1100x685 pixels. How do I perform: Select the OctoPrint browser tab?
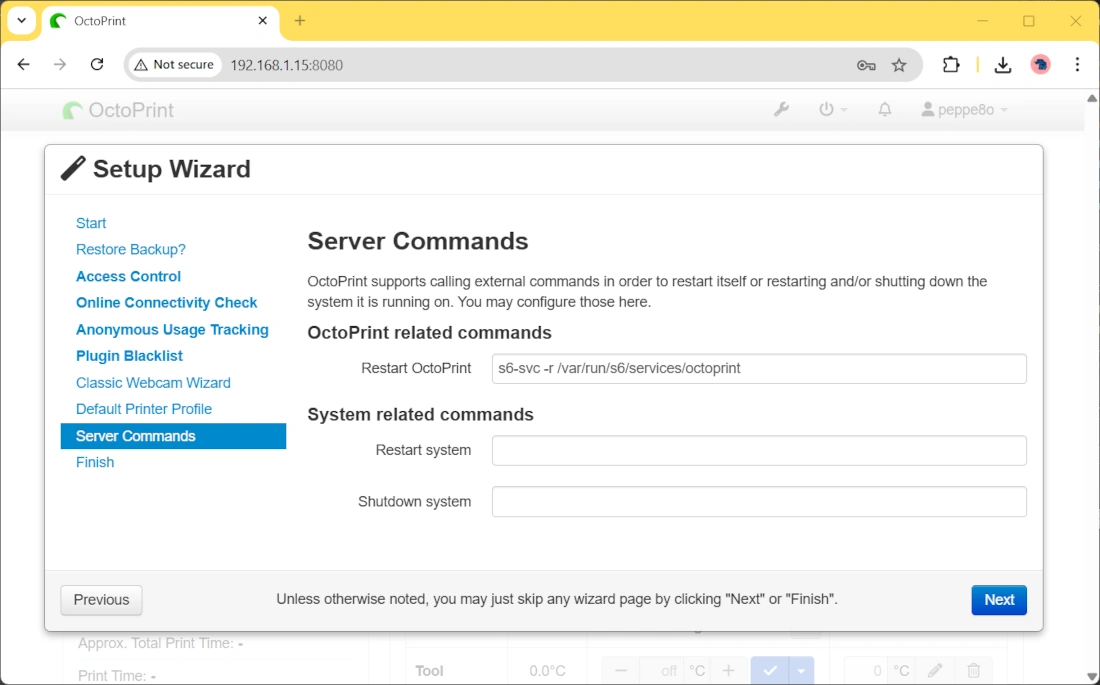tap(160, 21)
